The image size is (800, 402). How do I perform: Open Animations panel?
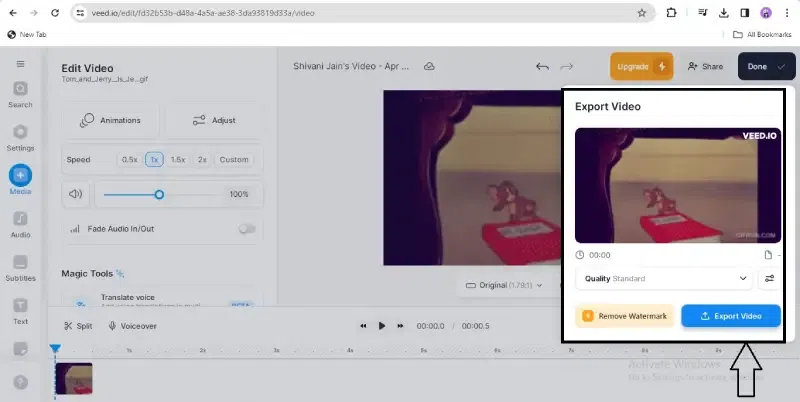(111, 120)
